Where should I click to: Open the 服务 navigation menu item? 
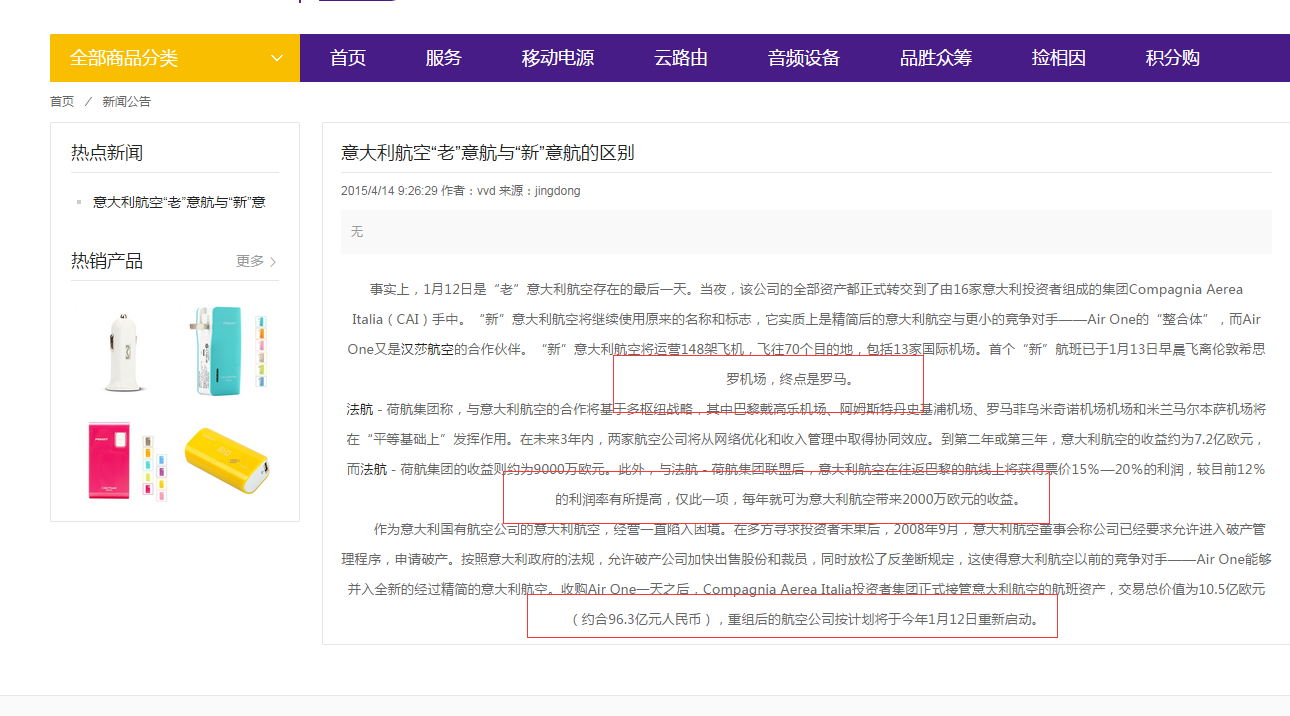click(443, 58)
